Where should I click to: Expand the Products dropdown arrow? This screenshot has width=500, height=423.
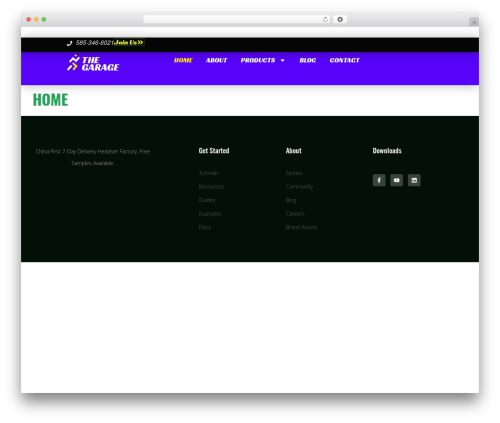pyautogui.click(x=283, y=61)
